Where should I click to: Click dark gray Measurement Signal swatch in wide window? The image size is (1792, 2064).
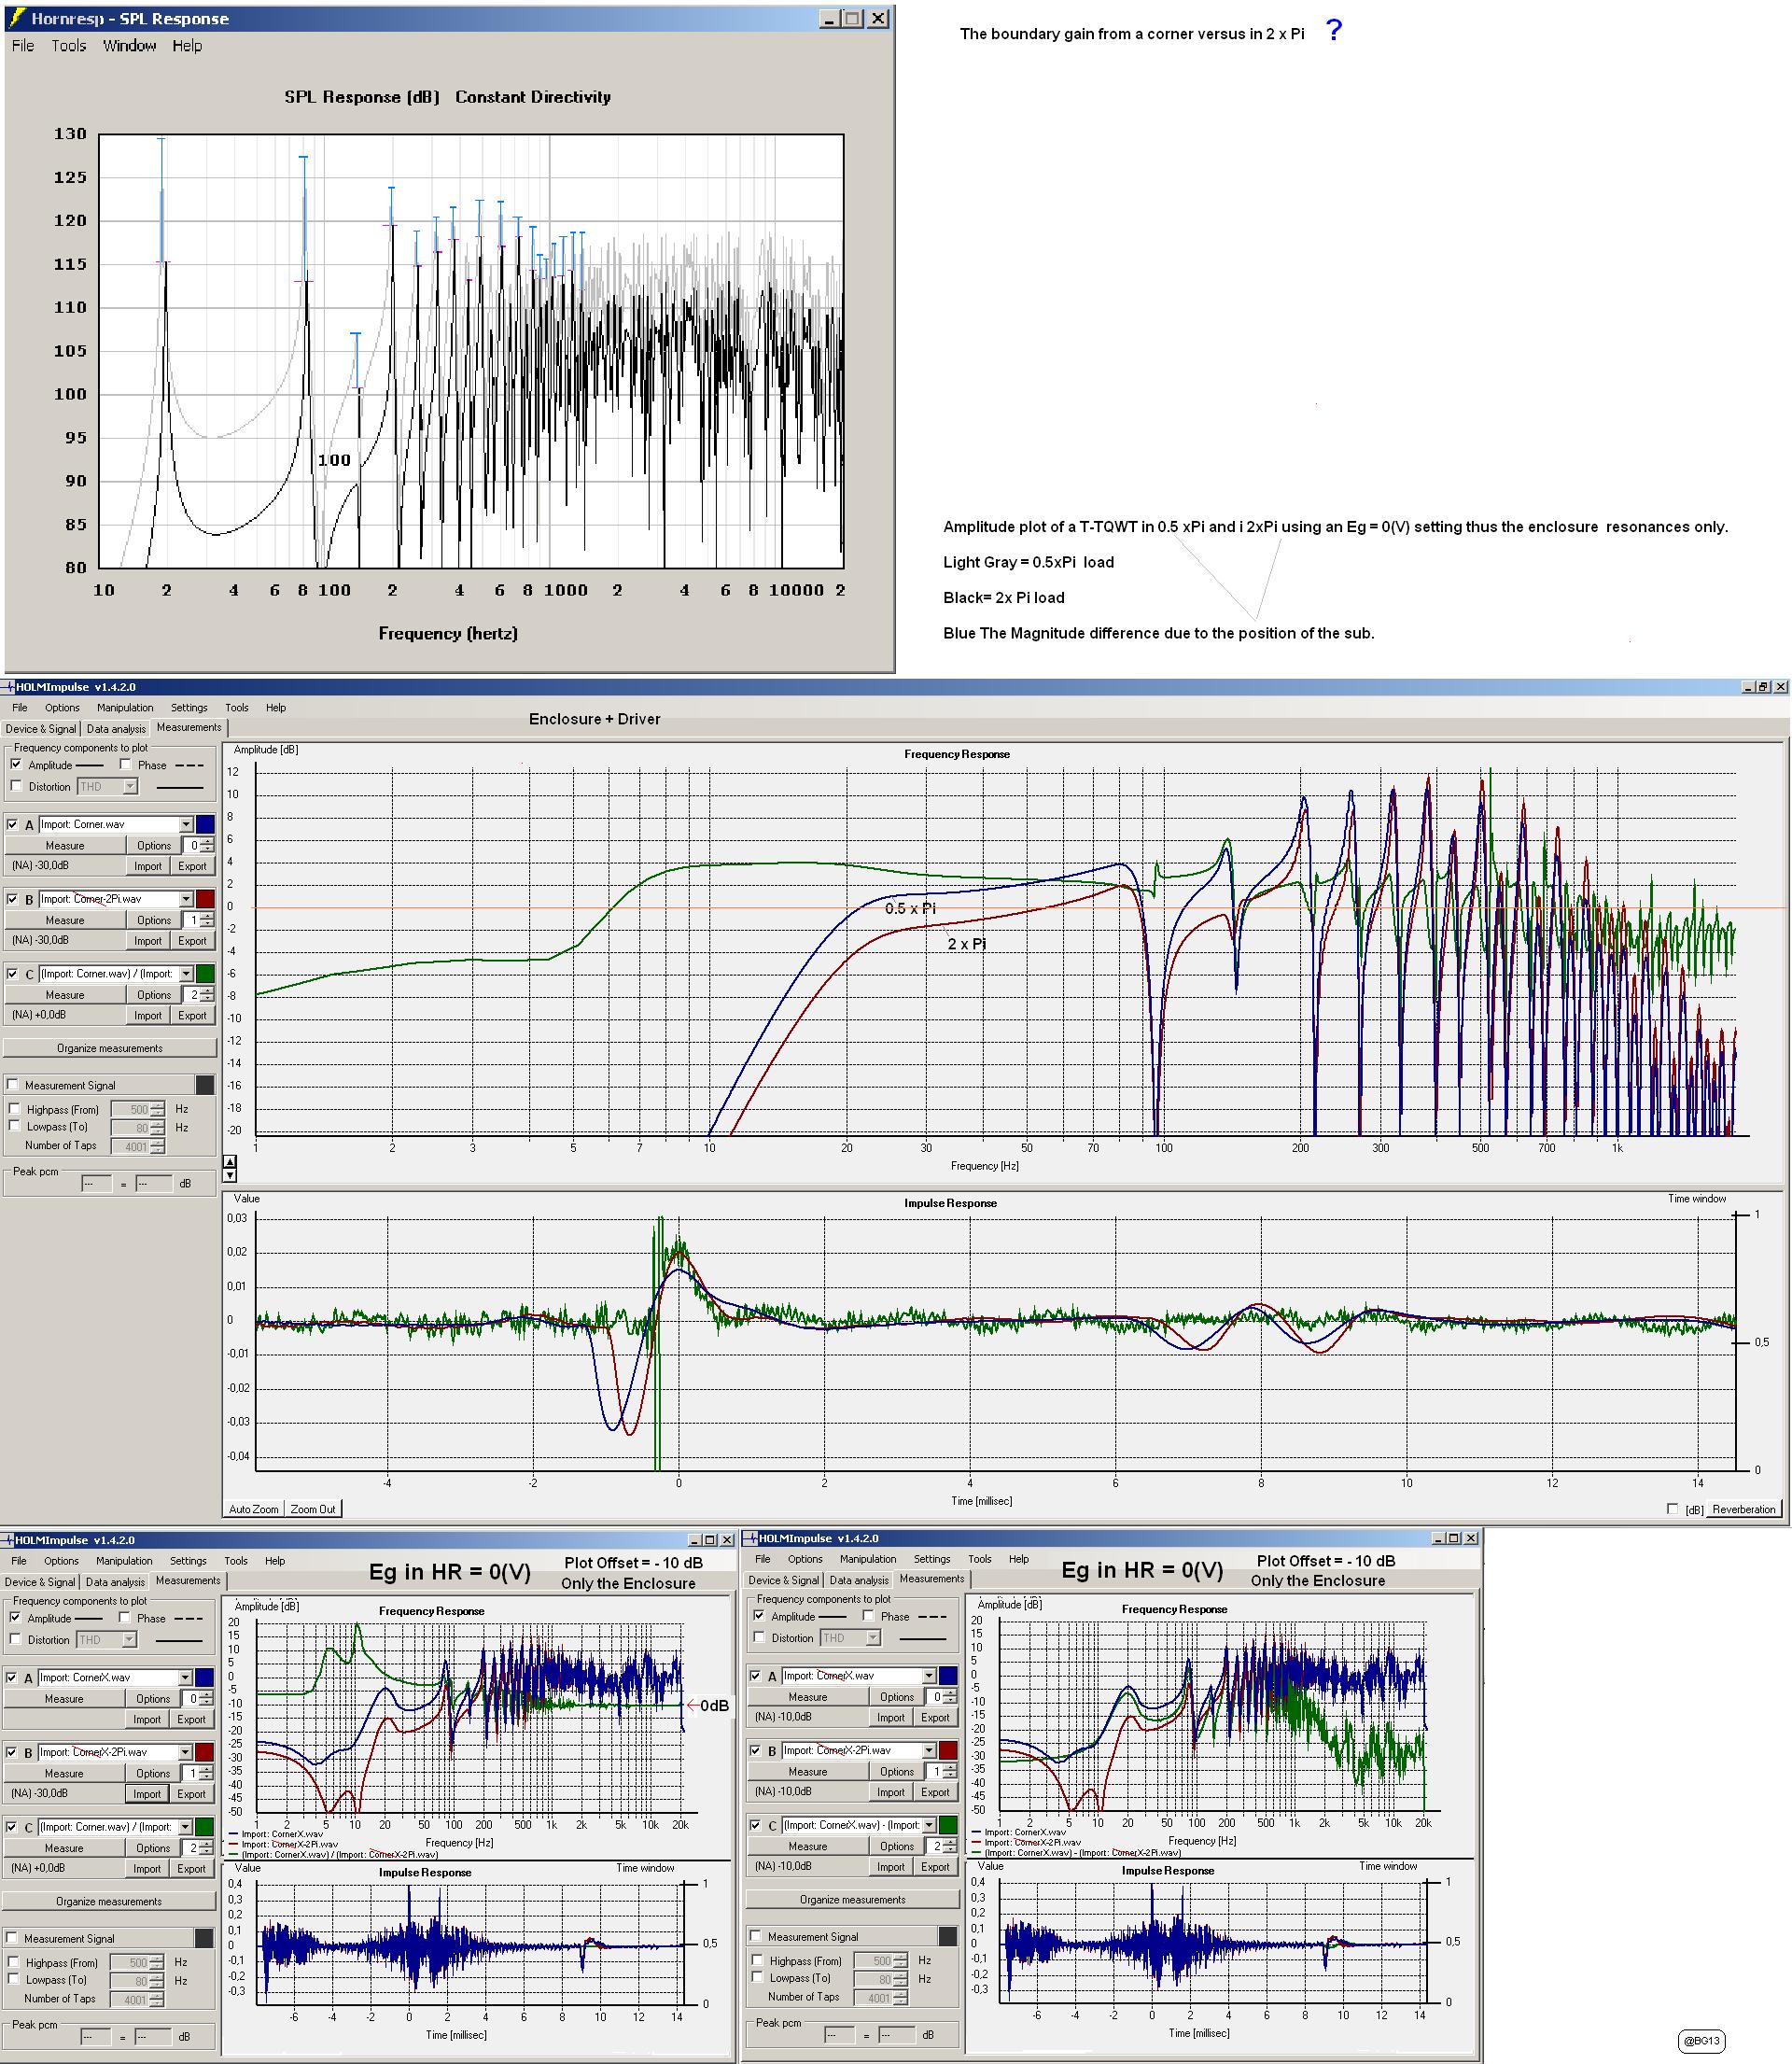pos(205,1085)
